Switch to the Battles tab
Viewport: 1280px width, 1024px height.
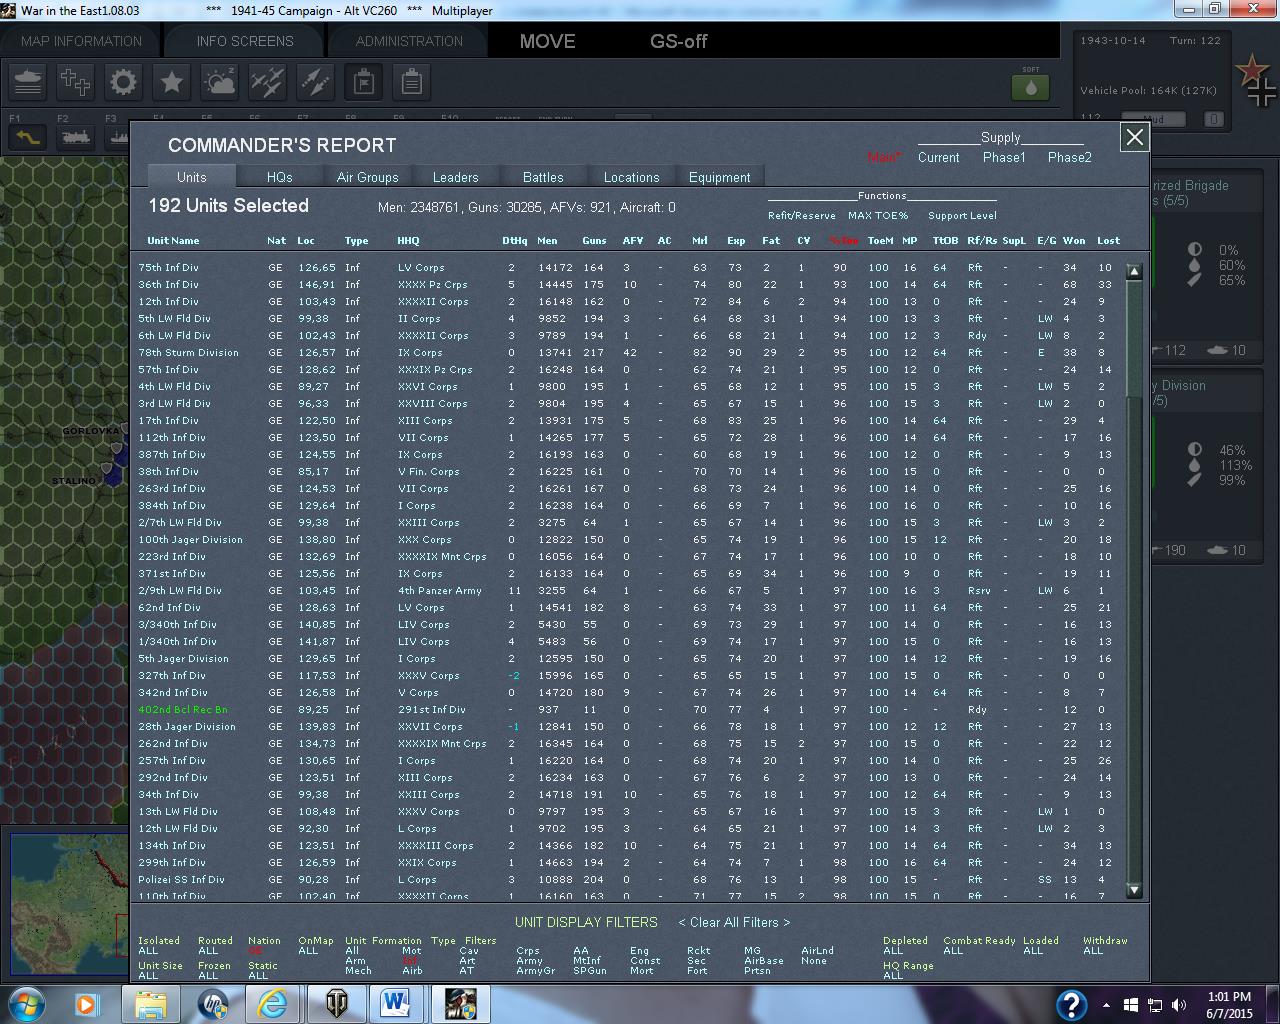coord(544,177)
